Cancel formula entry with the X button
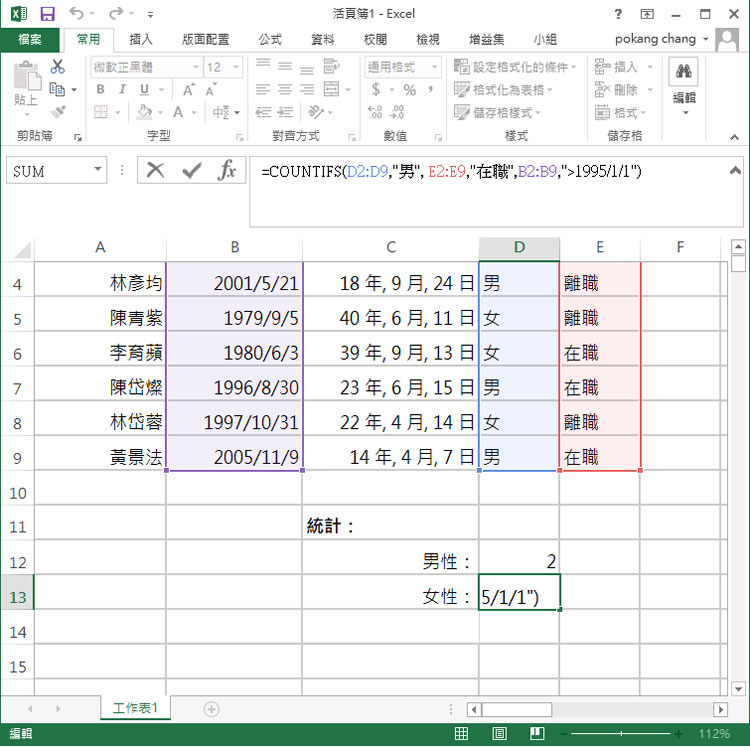 click(x=155, y=171)
